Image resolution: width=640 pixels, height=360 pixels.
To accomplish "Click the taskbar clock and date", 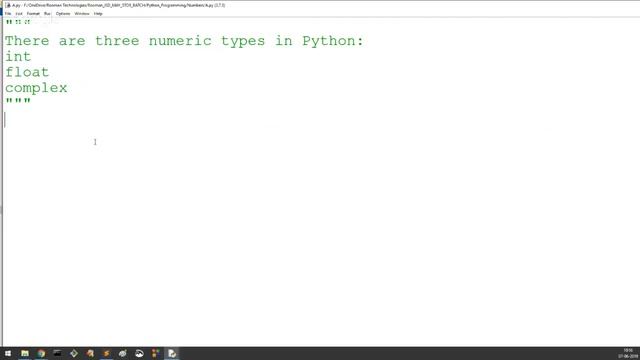I will (629, 353).
